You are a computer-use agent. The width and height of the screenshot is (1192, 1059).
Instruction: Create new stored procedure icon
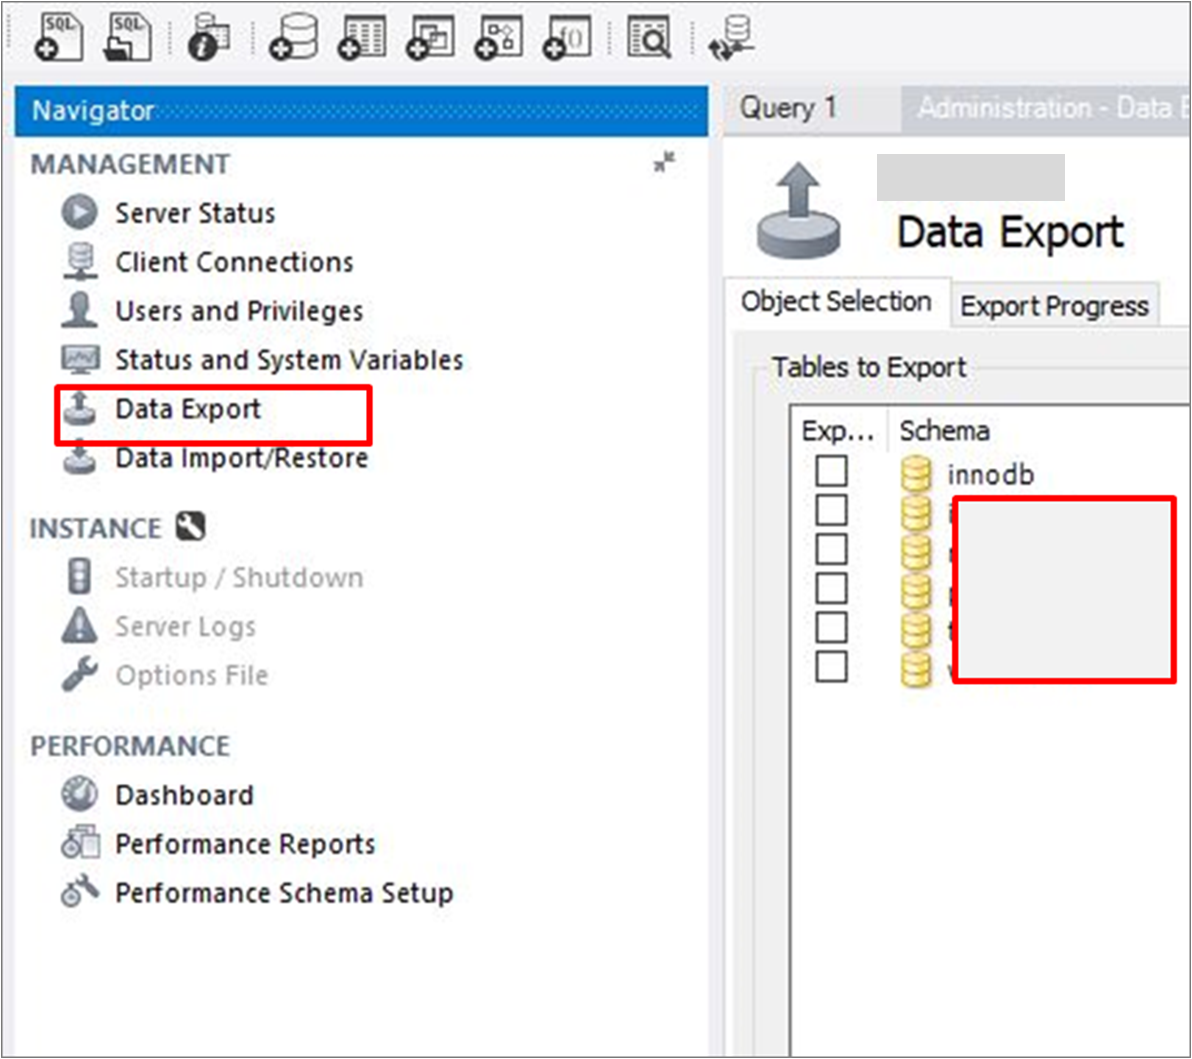point(499,36)
